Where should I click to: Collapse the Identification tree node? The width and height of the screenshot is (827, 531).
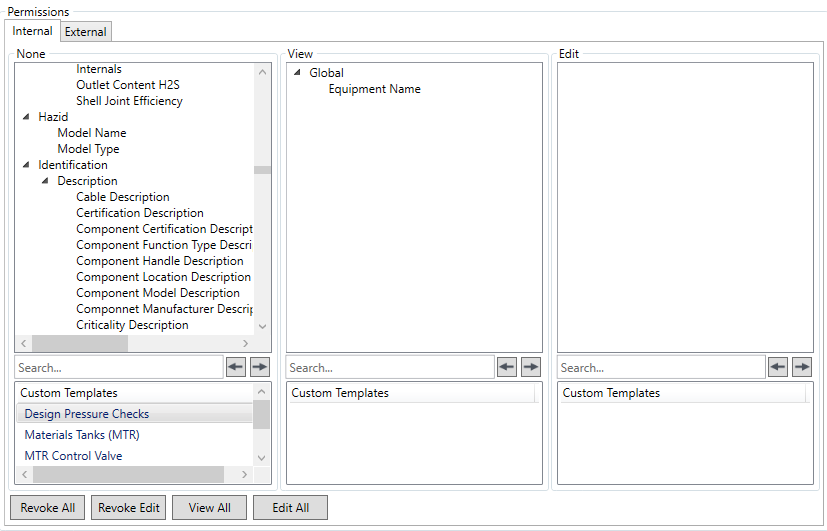27,165
